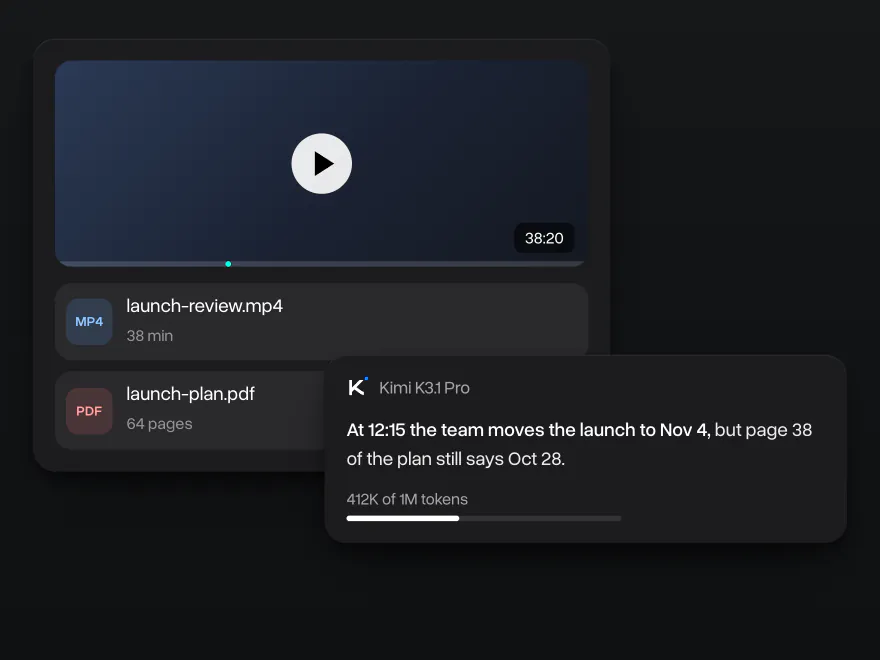Click the 'Kimi K3.1 Pro' model name

(424, 388)
